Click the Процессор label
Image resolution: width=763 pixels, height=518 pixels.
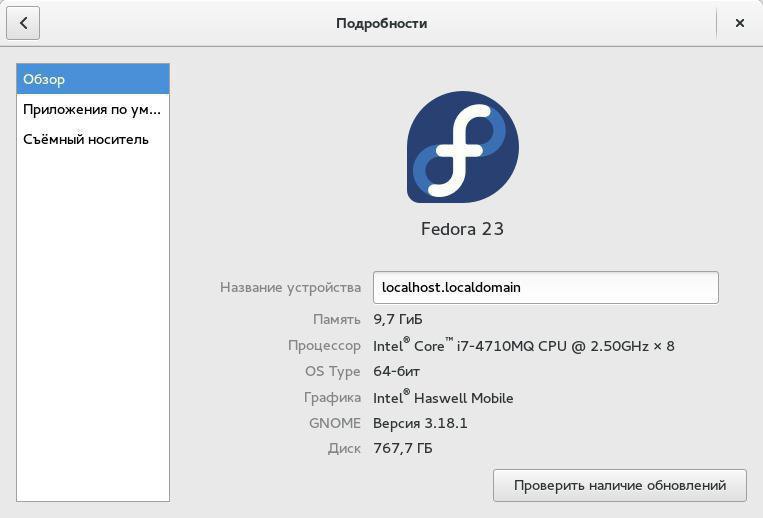(x=324, y=346)
